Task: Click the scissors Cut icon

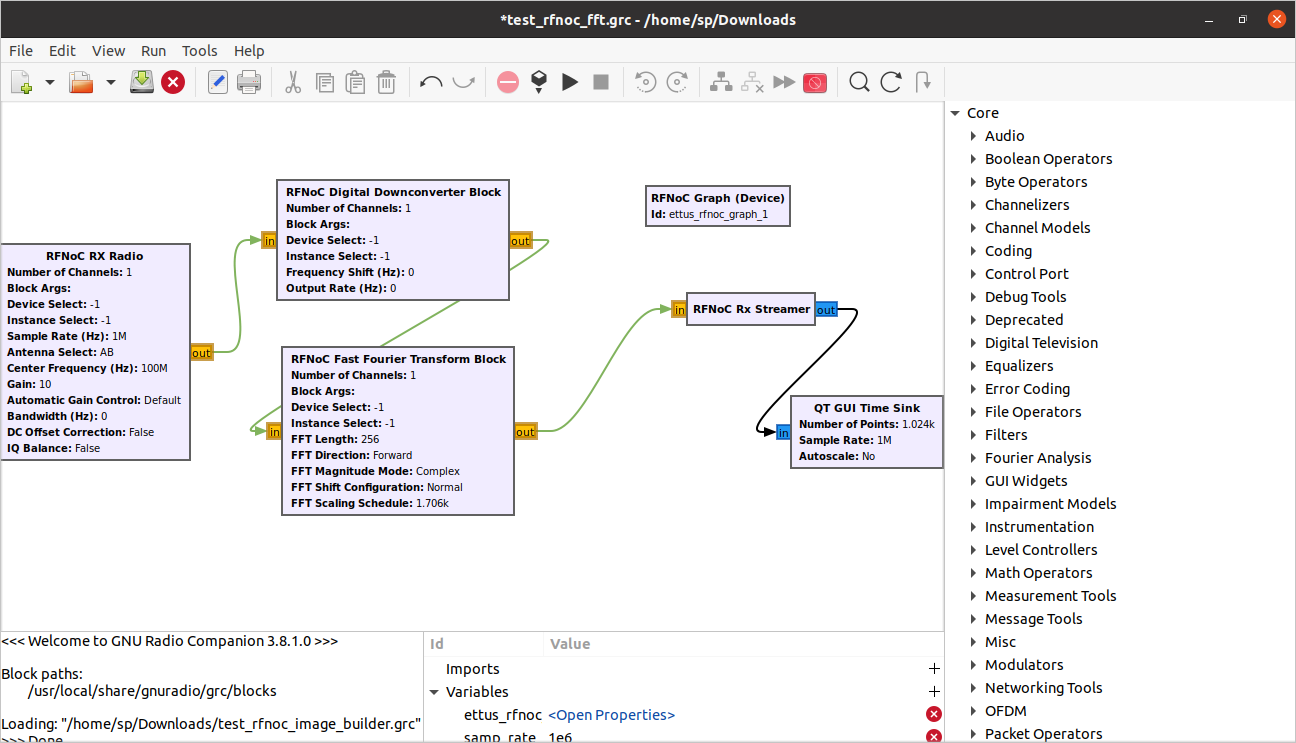Action: pyautogui.click(x=293, y=82)
